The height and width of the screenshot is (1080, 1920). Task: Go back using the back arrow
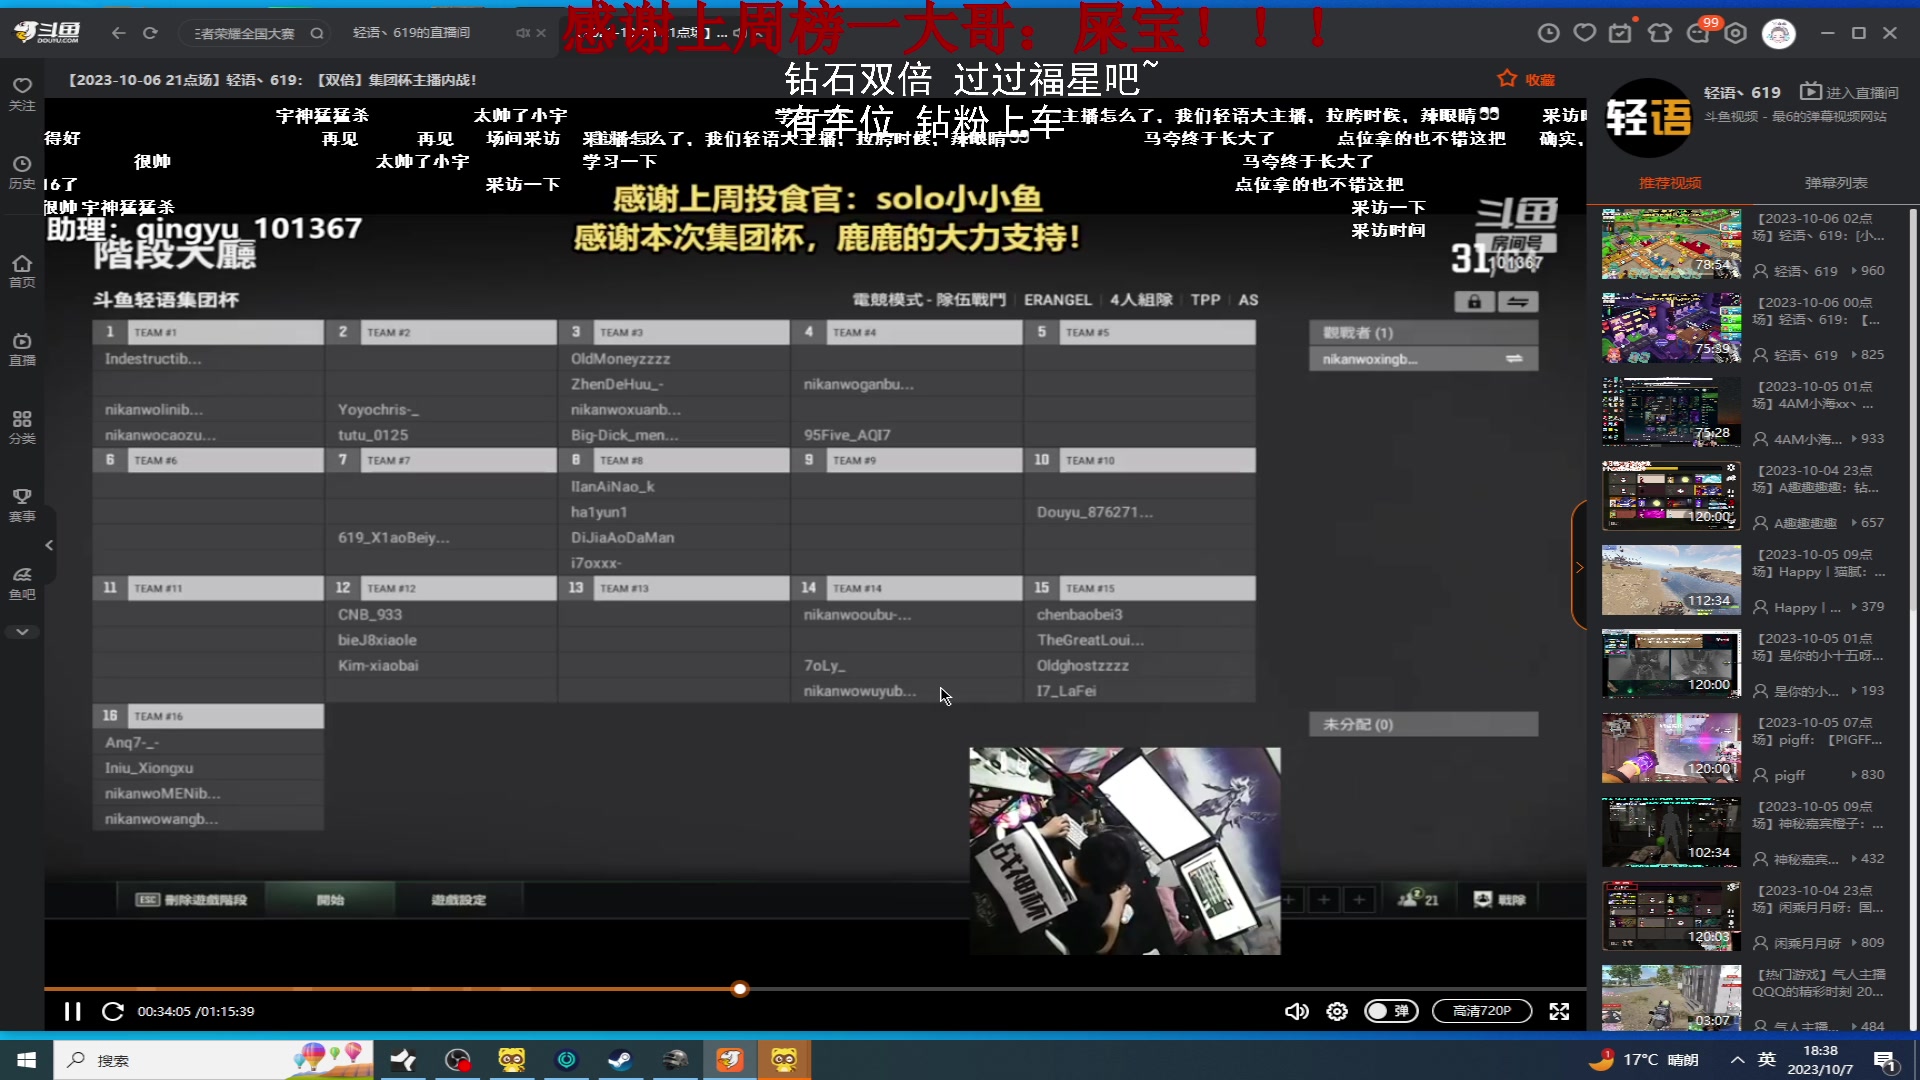click(119, 33)
